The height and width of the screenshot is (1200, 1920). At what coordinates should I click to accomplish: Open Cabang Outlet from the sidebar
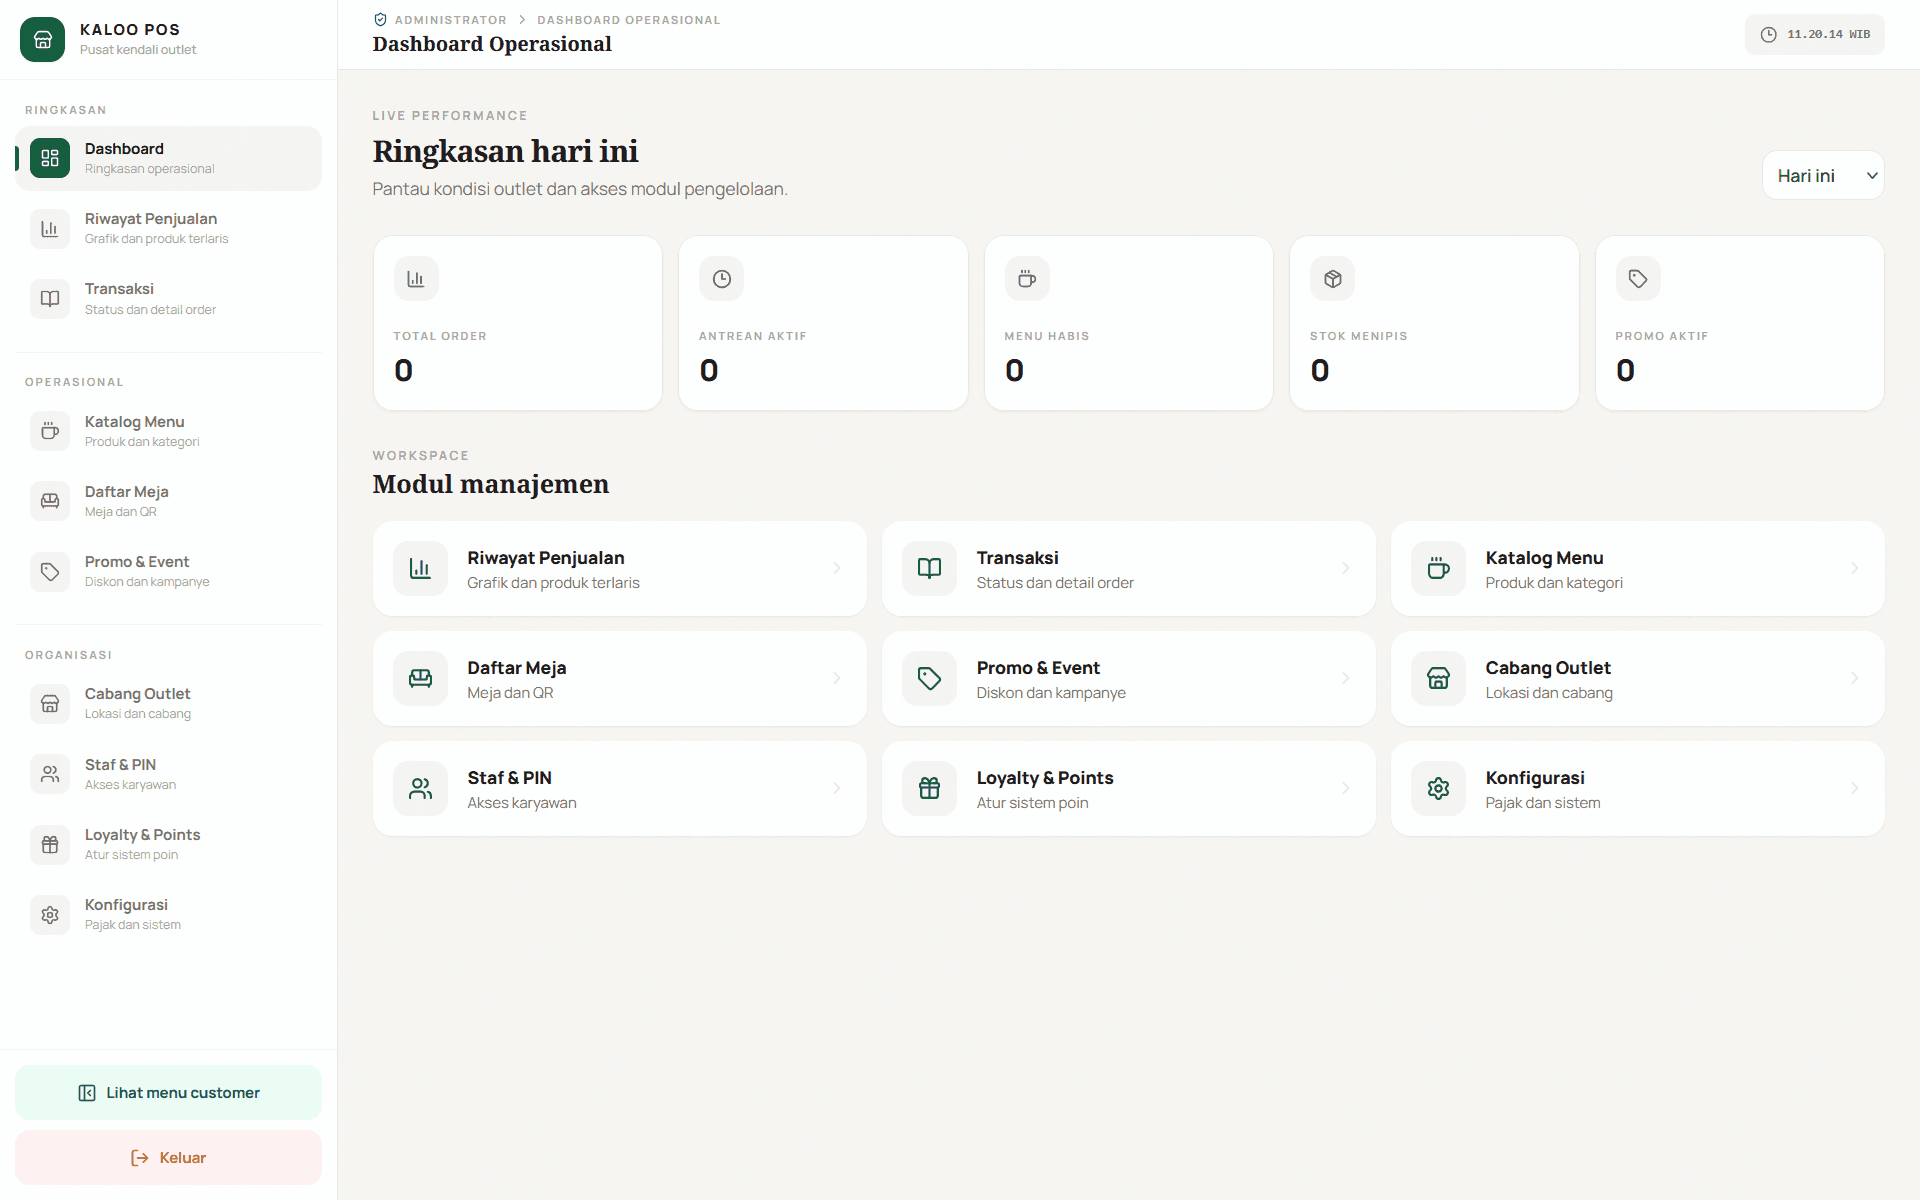click(x=168, y=704)
